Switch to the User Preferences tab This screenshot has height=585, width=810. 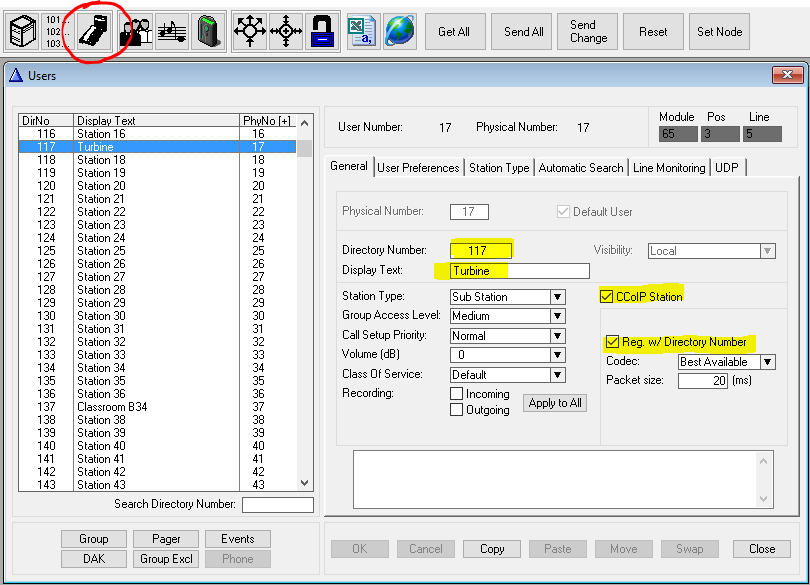tap(418, 168)
